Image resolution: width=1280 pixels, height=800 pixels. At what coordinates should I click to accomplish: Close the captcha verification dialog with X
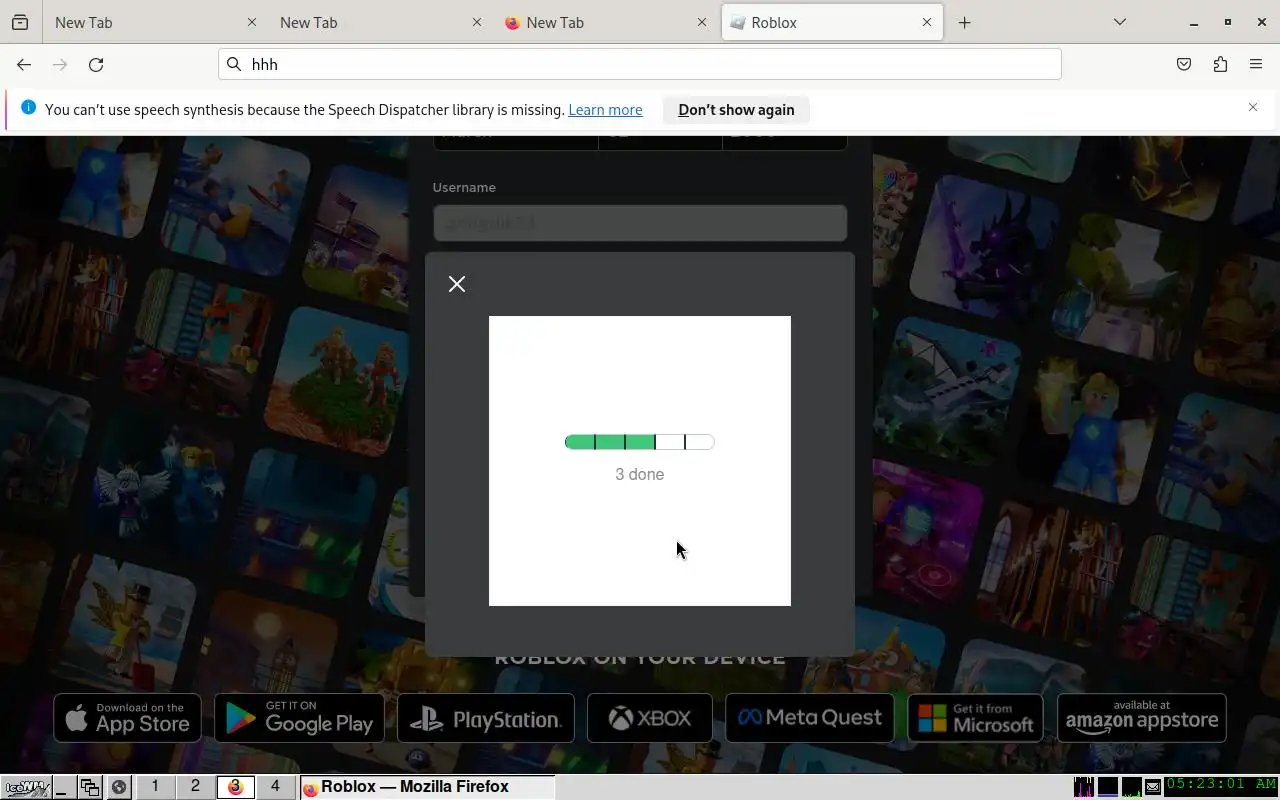click(457, 284)
